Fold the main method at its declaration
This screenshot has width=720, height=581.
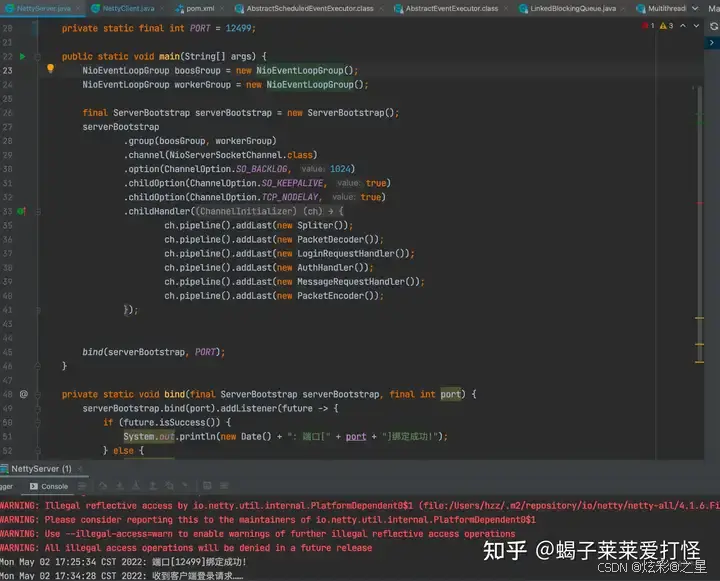coord(38,56)
